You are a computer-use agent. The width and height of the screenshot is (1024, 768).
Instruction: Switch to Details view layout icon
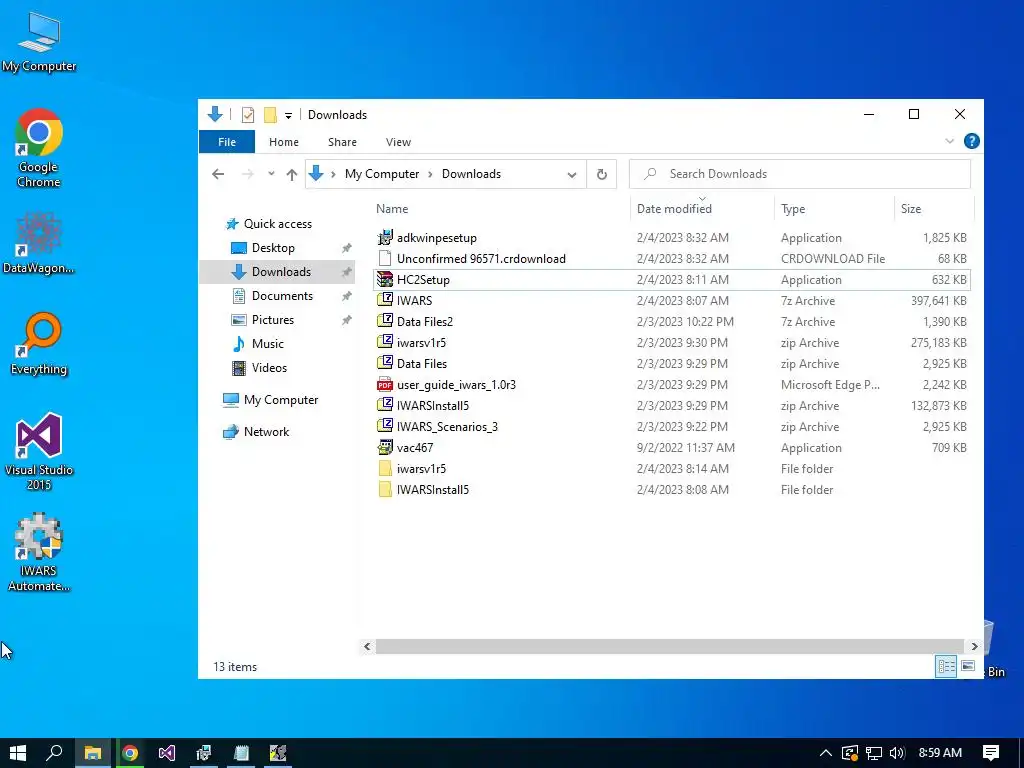pyautogui.click(x=946, y=666)
